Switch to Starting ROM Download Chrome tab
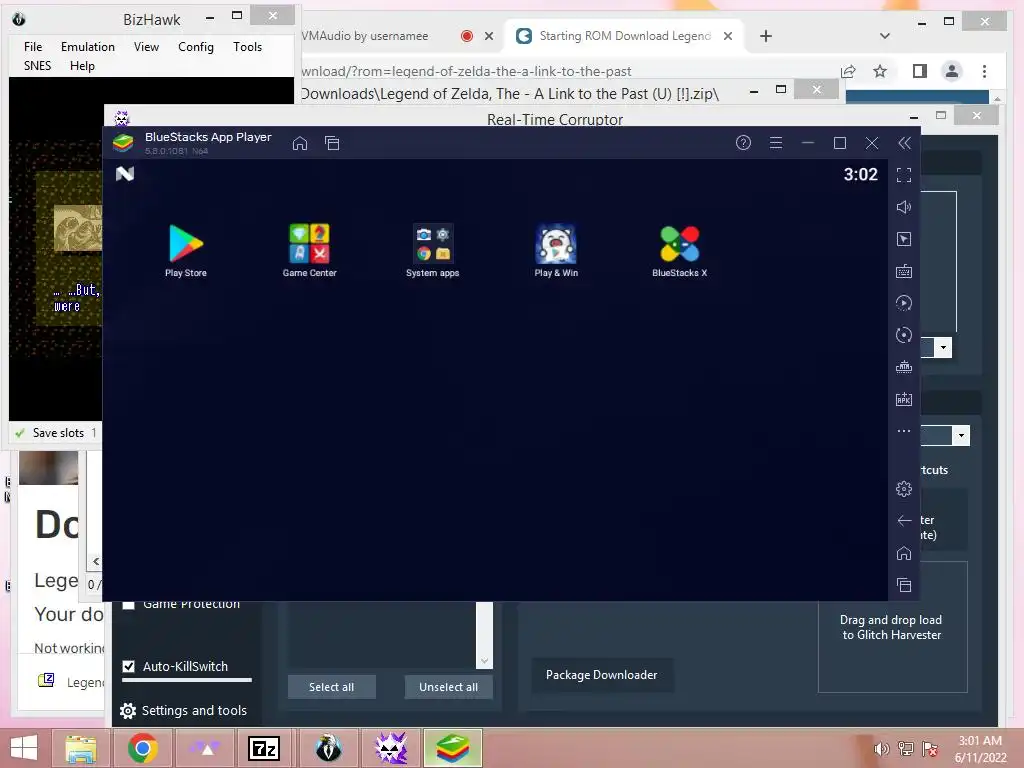1024x768 pixels. pos(624,36)
